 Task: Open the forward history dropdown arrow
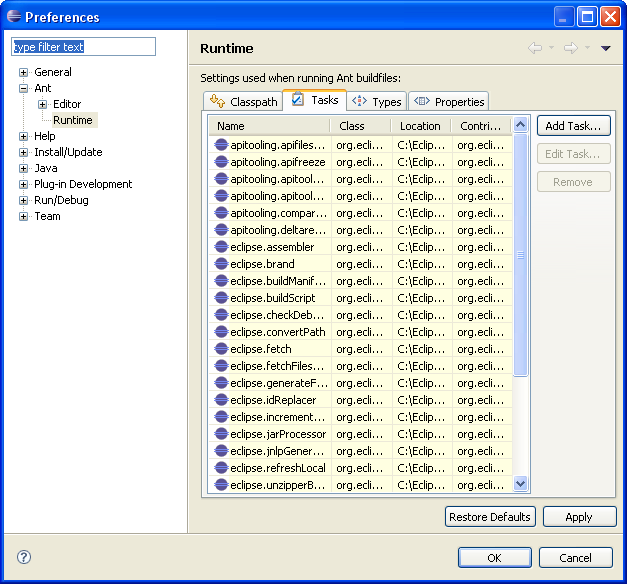point(587,48)
